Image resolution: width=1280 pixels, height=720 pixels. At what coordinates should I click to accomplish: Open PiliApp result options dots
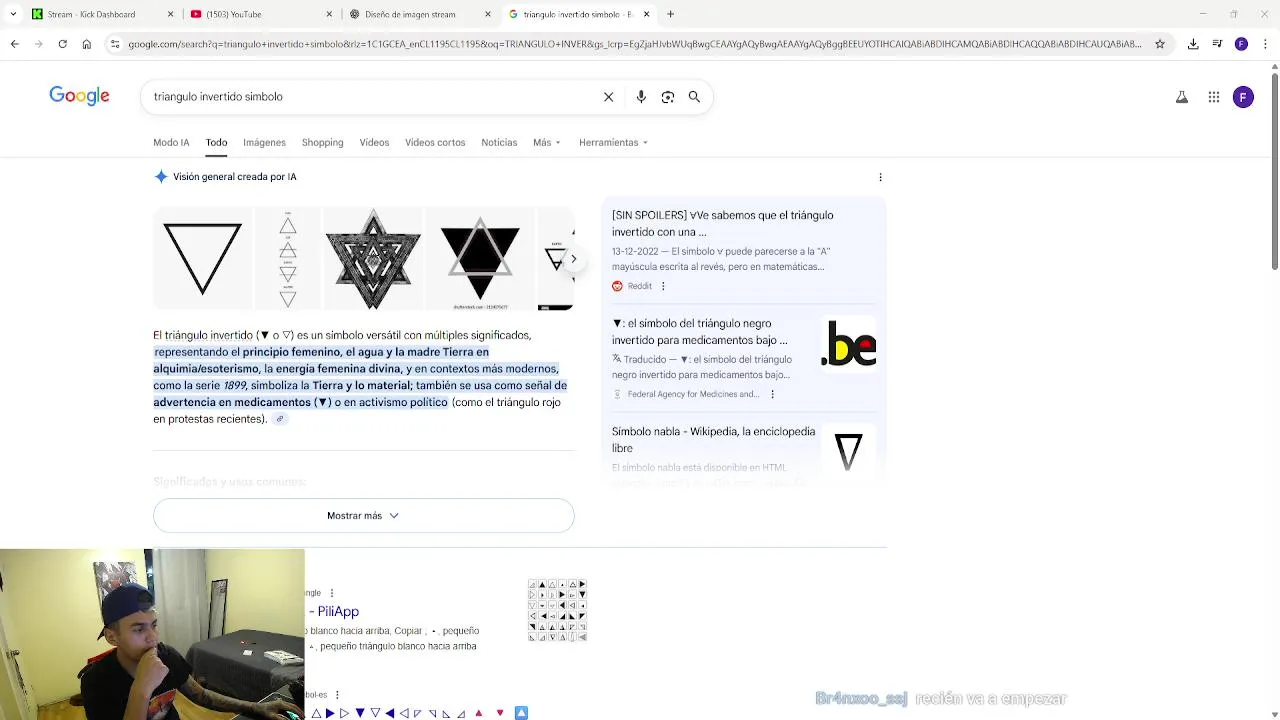click(332, 593)
